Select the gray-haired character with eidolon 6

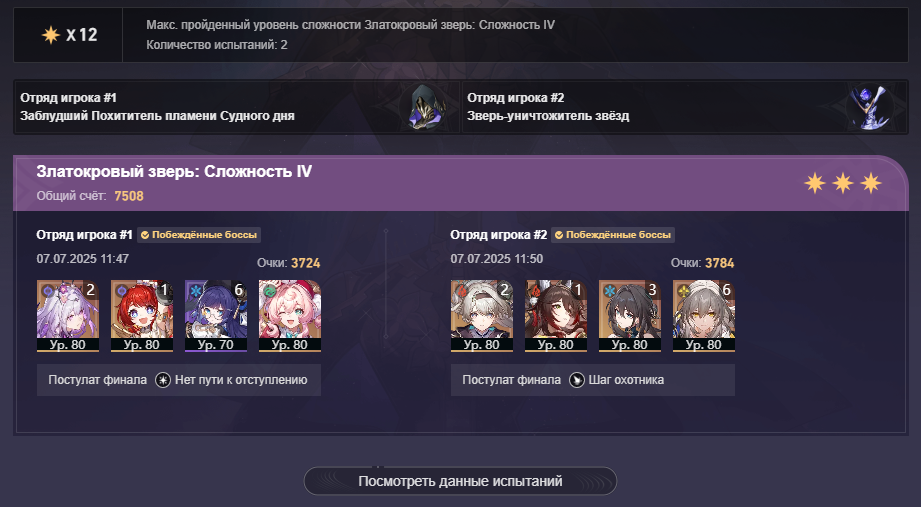[x=704, y=315]
